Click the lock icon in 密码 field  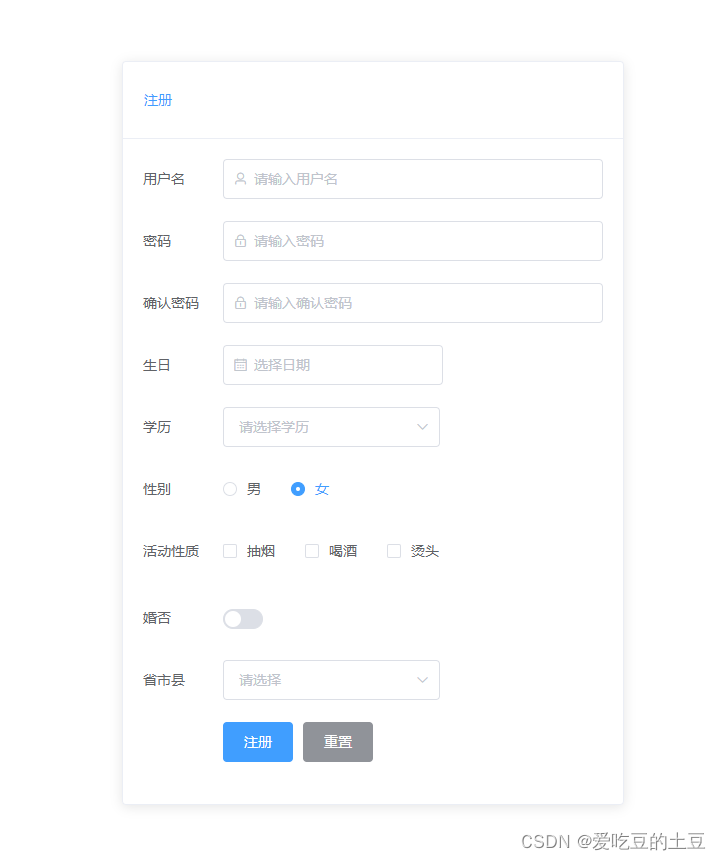[240, 241]
